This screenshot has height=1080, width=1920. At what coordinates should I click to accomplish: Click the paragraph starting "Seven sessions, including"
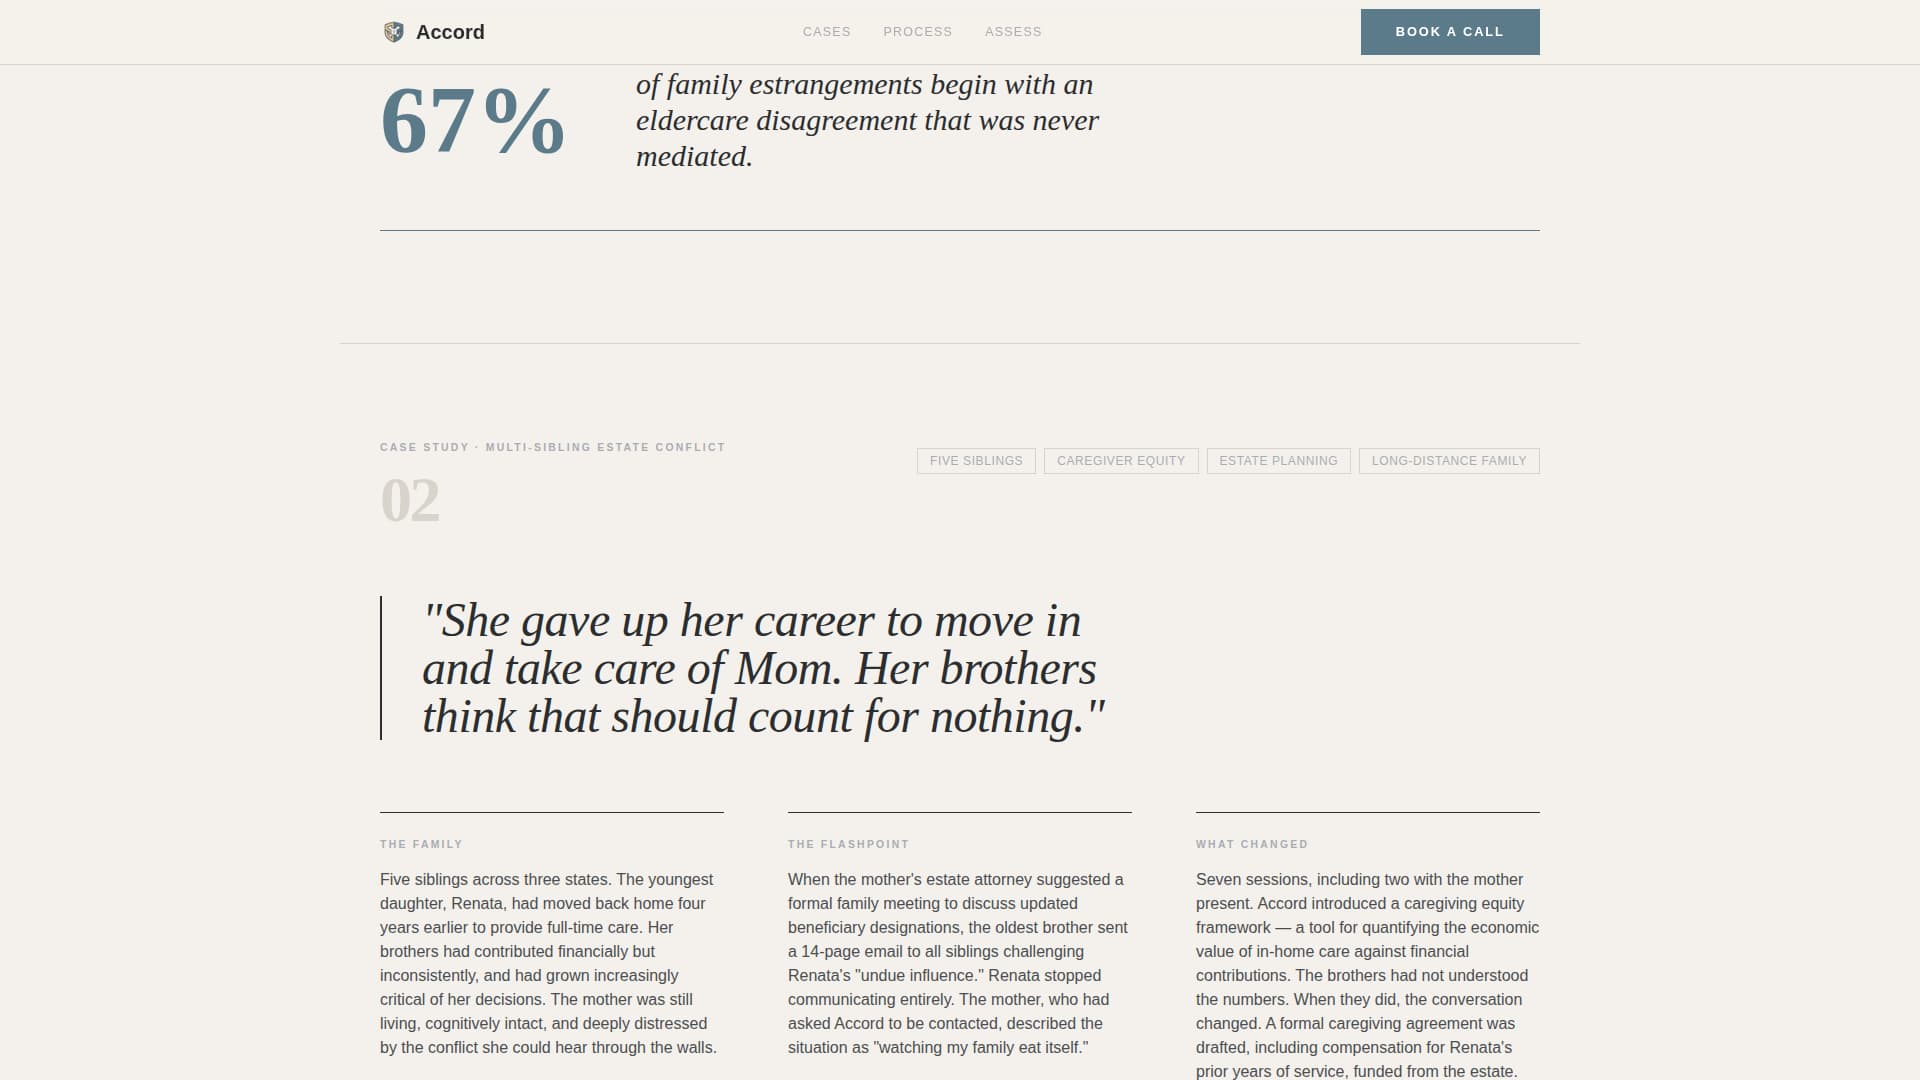(x=1367, y=975)
